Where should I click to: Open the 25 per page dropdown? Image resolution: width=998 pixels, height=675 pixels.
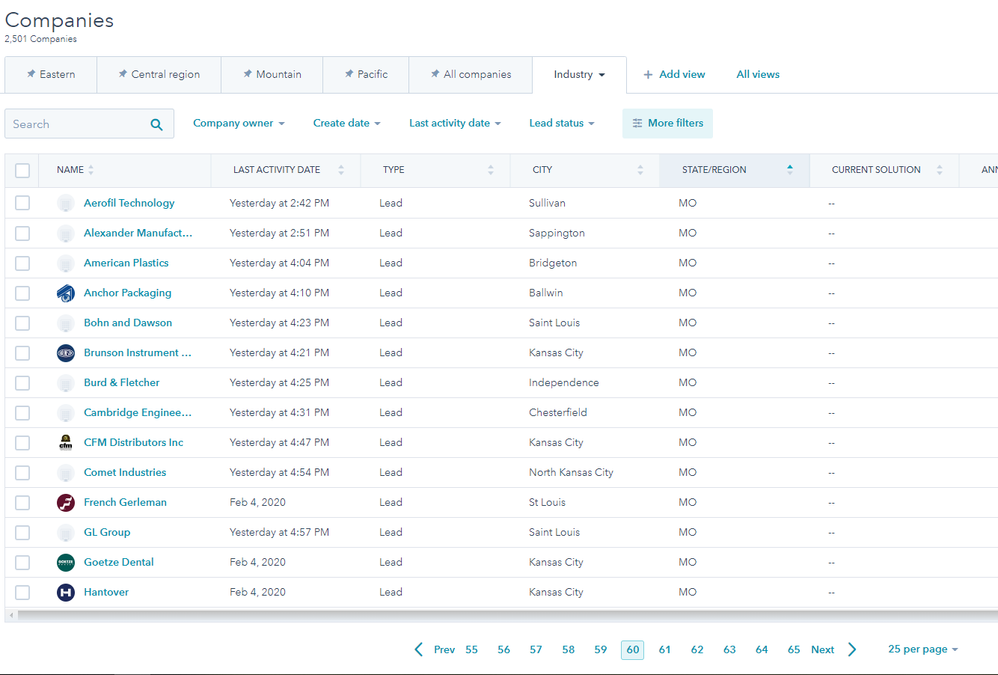(x=923, y=649)
